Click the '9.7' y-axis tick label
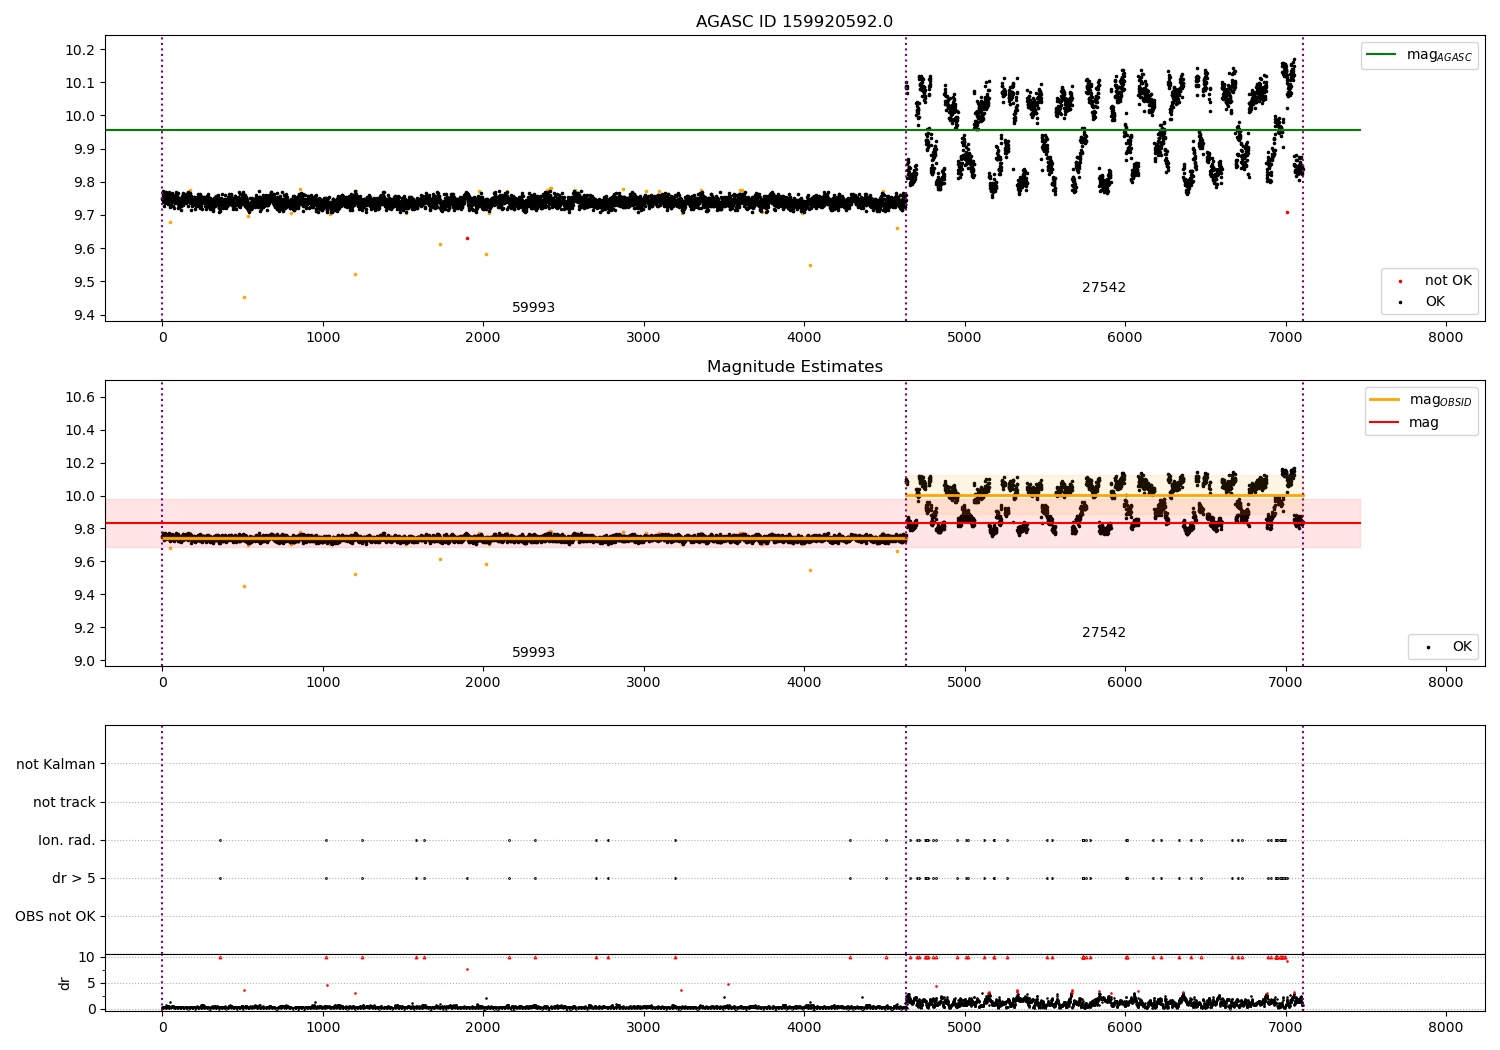 [84, 216]
